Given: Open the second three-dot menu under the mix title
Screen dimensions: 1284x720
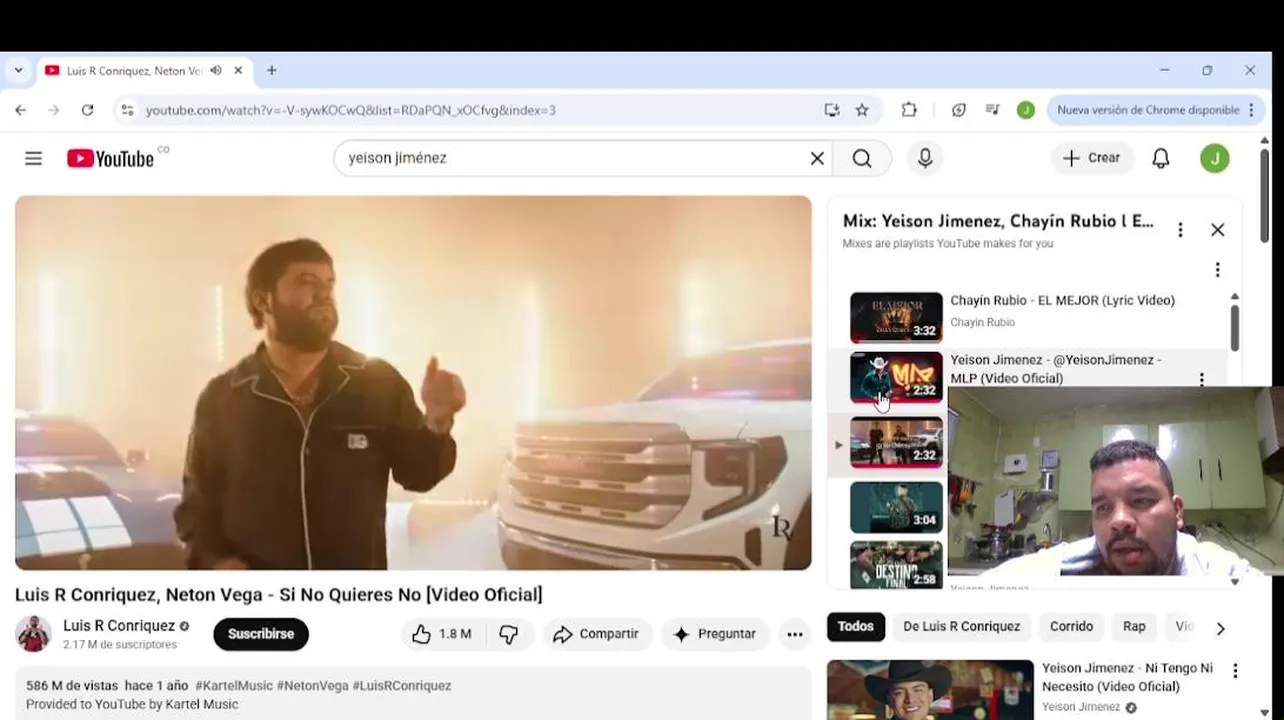Looking at the screenshot, I should (1217, 270).
